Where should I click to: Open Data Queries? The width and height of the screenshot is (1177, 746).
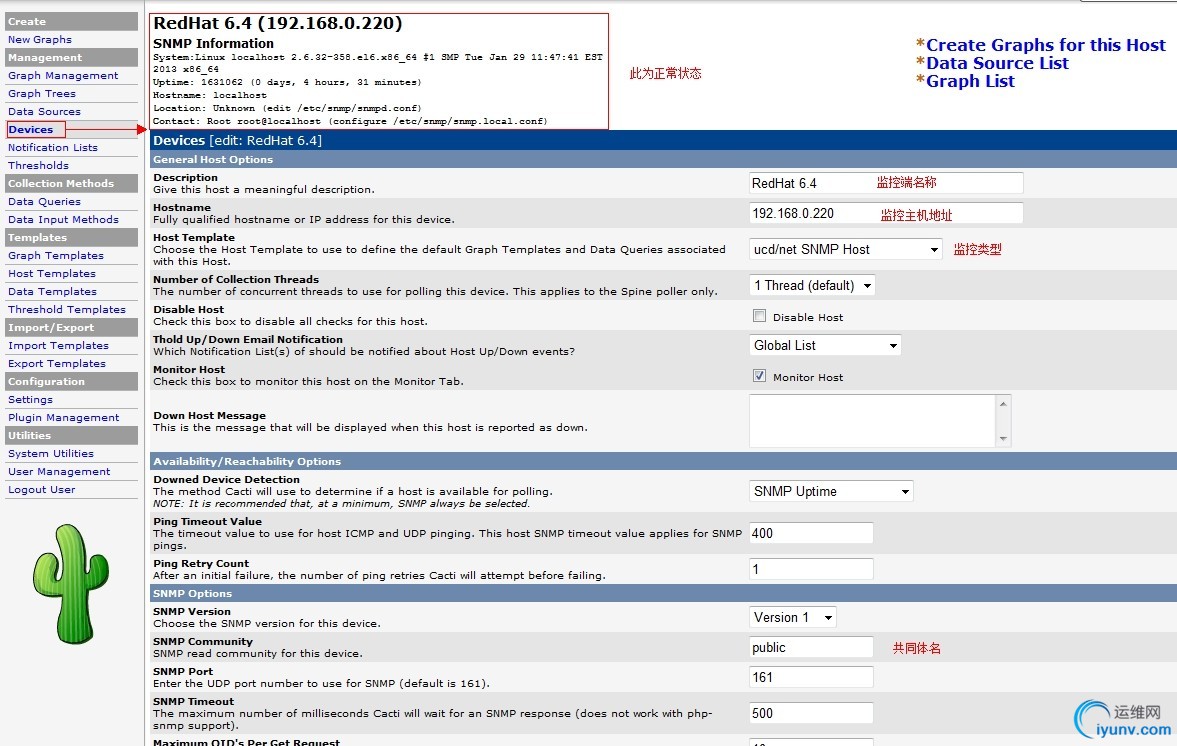[44, 201]
